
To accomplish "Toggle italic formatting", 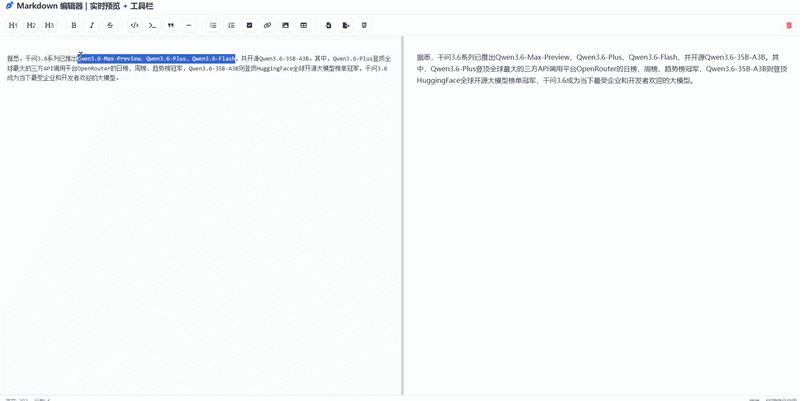I will tap(92, 25).
